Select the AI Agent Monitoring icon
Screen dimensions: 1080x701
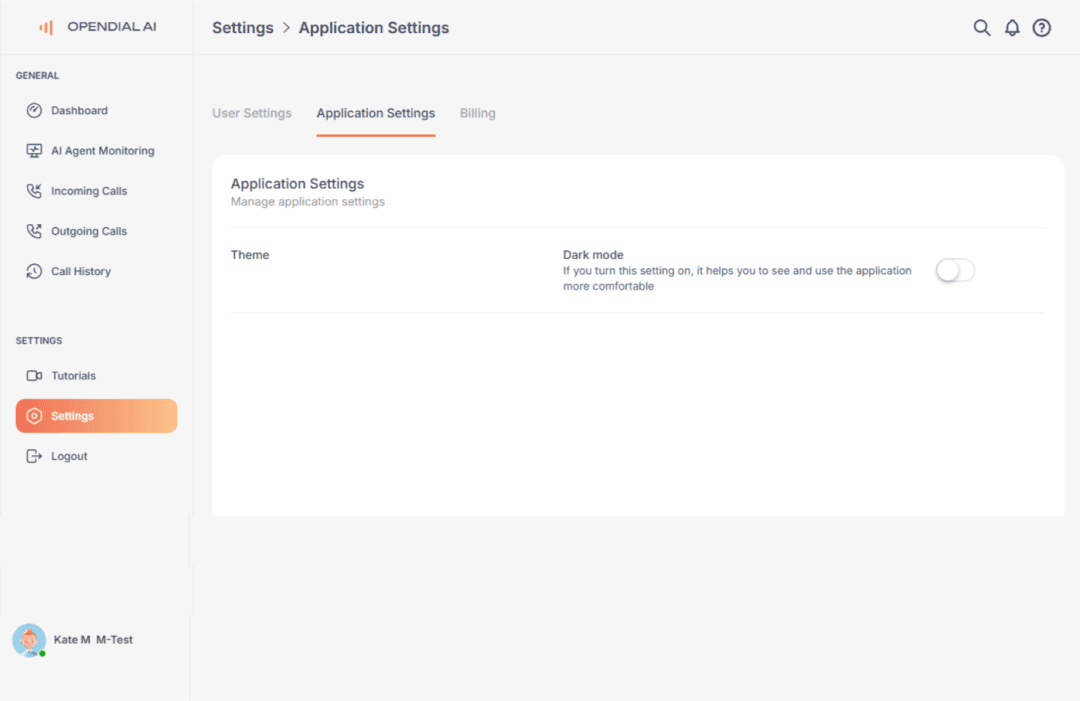[33, 150]
